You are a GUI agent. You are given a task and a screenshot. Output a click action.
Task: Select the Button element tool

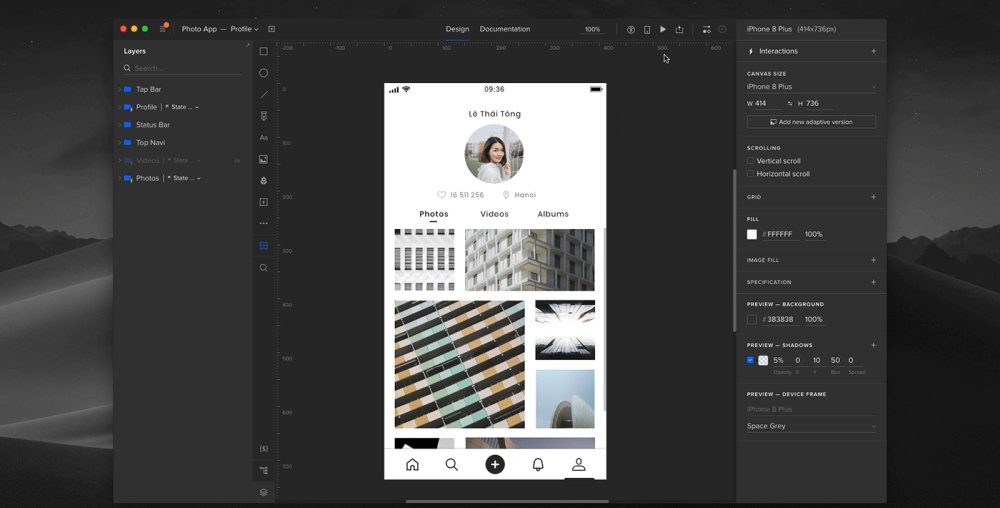263,116
